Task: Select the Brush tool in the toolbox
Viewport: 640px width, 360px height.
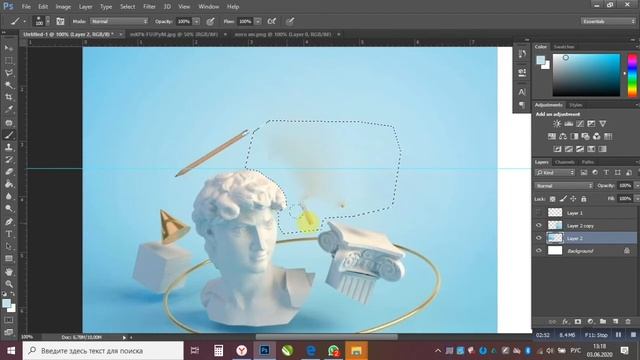Action: point(9,135)
